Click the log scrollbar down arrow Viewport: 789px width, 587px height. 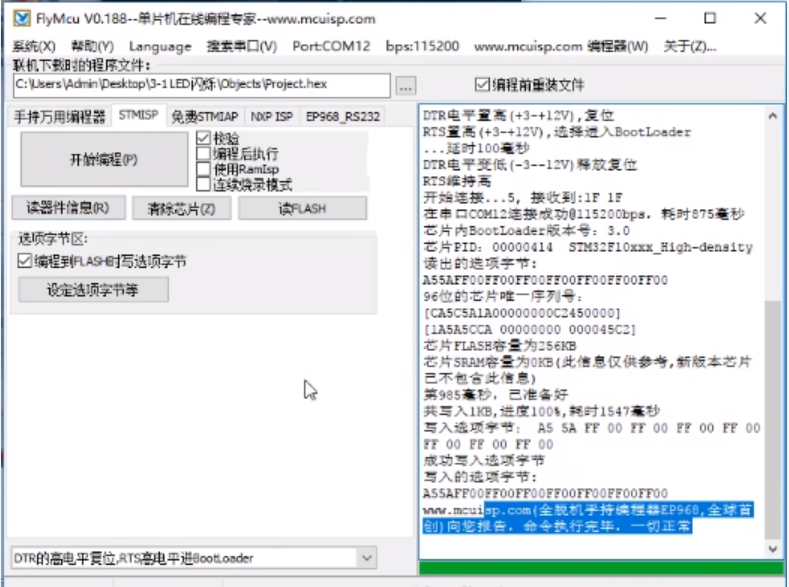click(772, 549)
